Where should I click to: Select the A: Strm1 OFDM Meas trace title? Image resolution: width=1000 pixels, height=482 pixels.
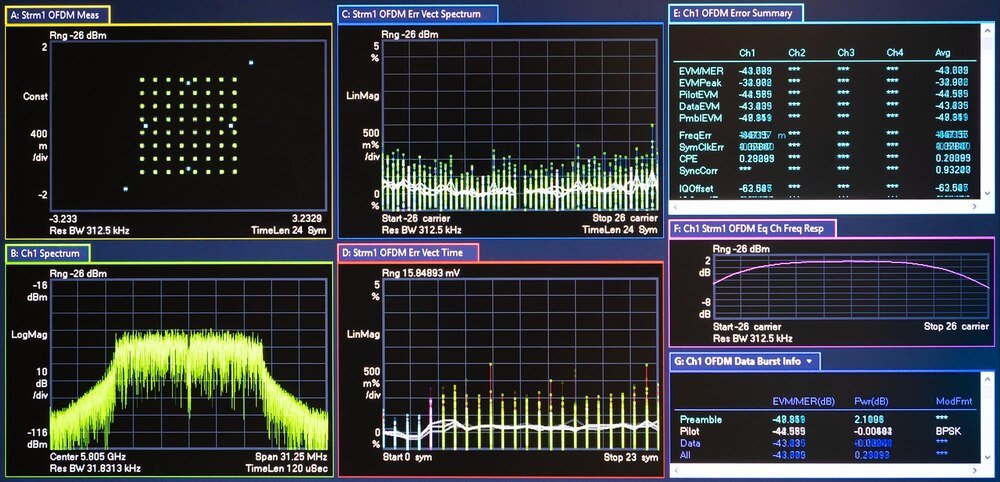pos(57,14)
